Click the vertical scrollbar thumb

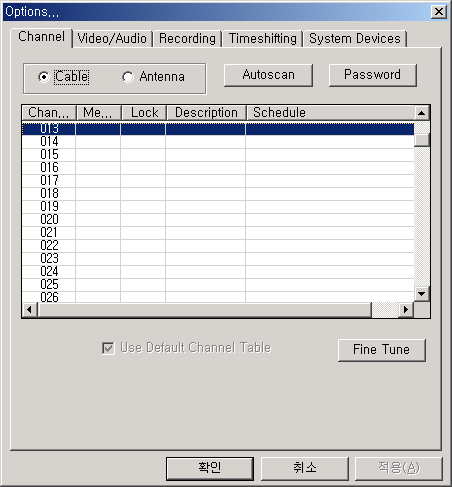coord(422,140)
